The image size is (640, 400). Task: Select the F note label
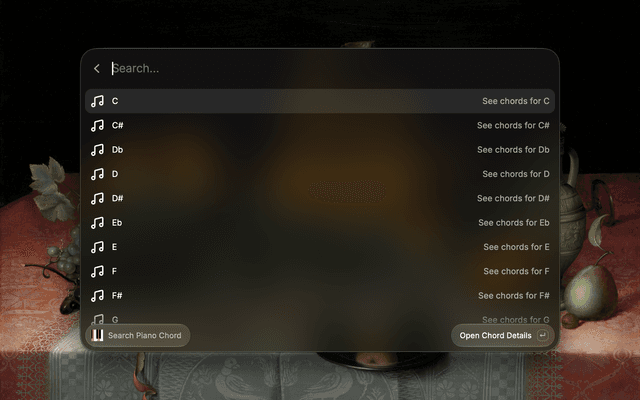tap(114, 271)
